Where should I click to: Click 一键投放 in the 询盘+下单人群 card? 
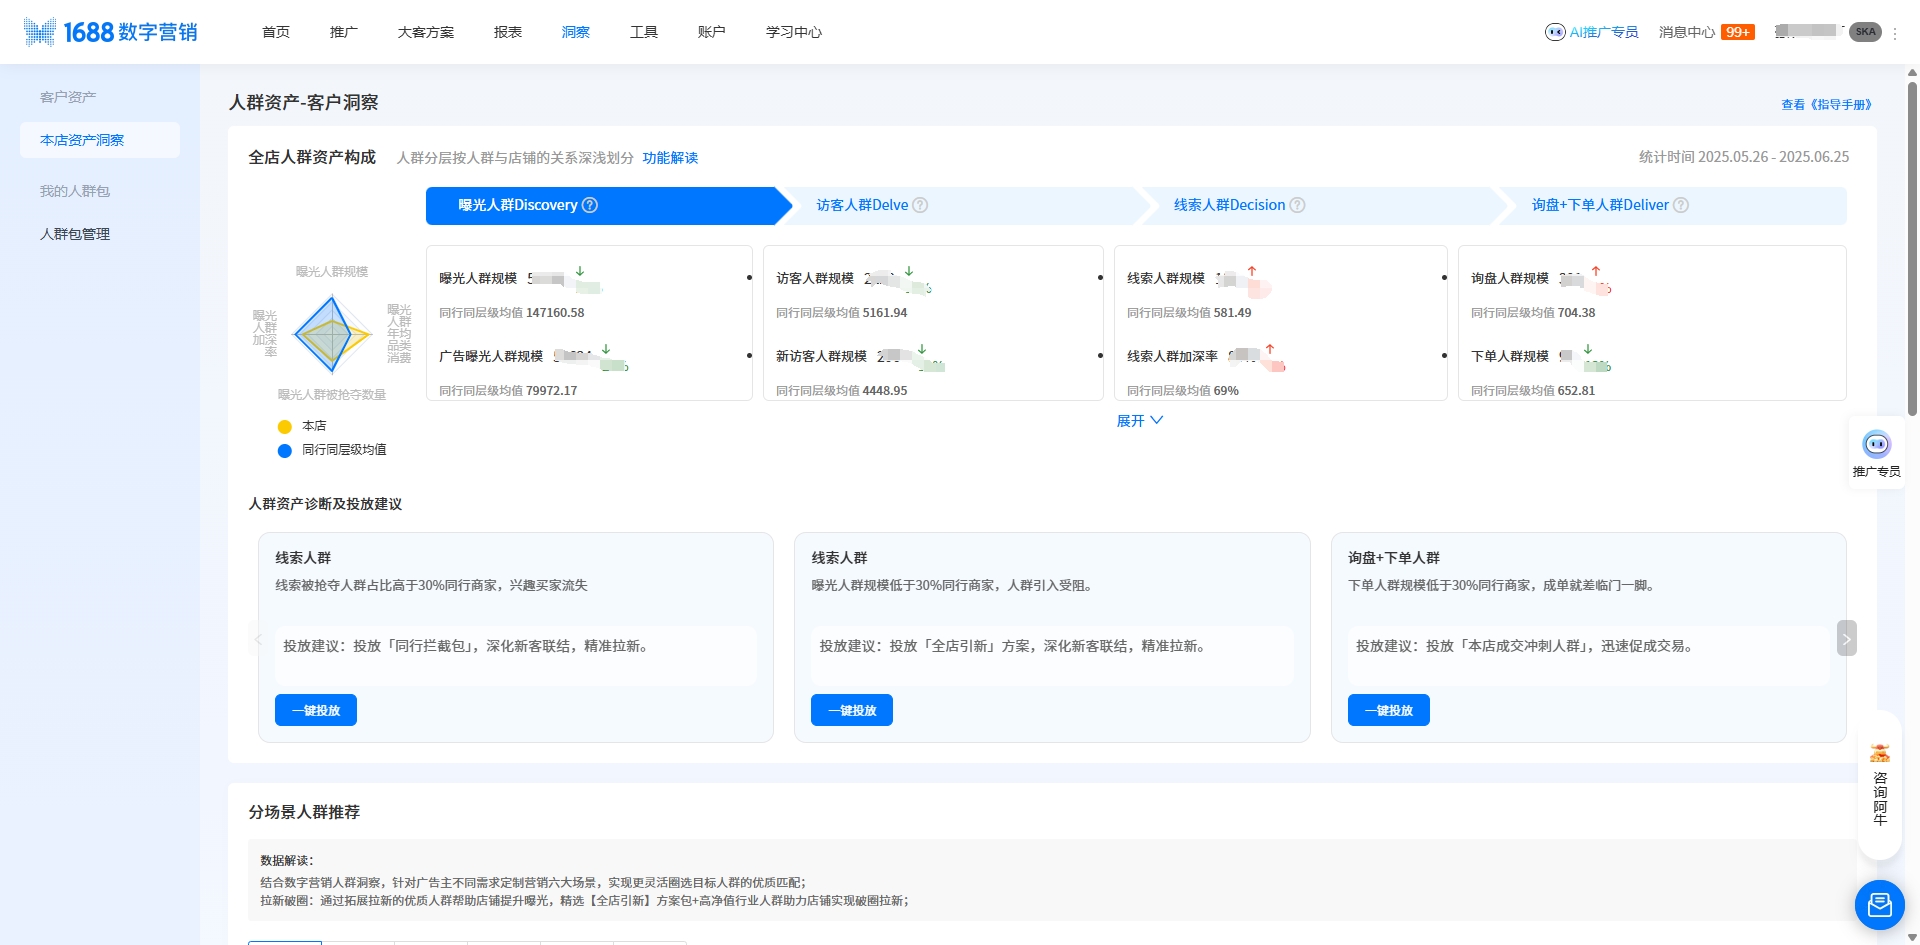pos(1388,710)
